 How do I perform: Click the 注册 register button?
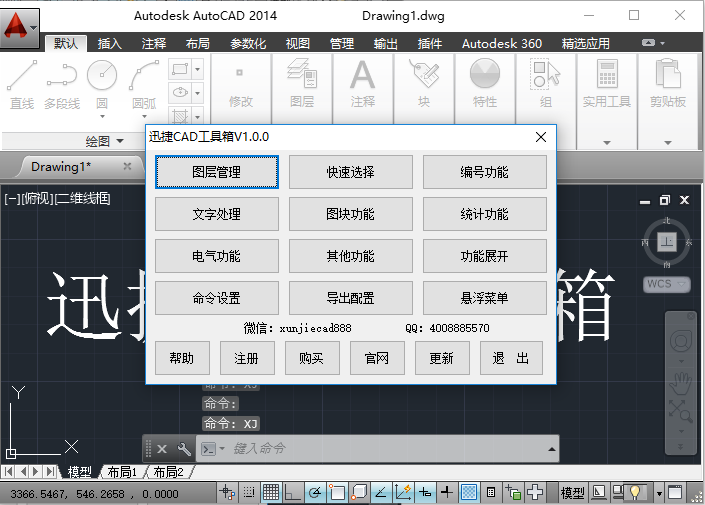pyautogui.click(x=247, y=358)
